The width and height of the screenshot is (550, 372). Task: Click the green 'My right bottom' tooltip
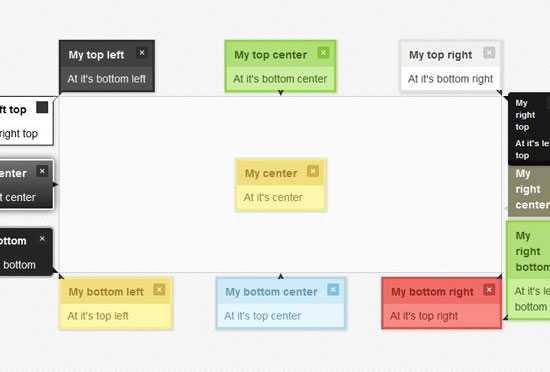click(x=528, y=270)
